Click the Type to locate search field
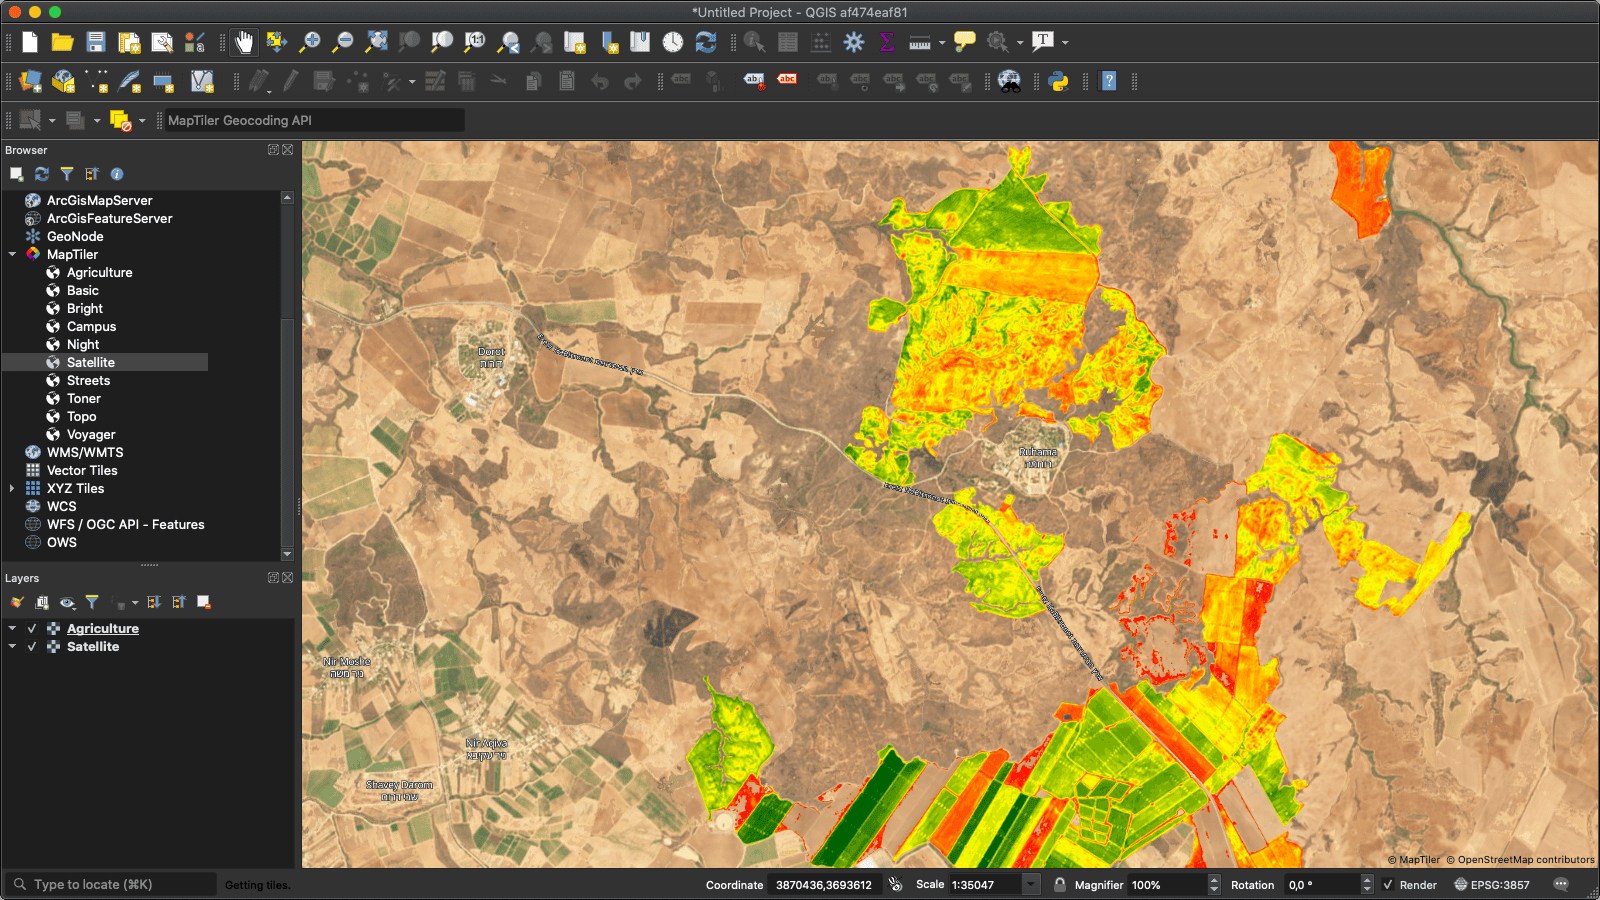1600x900 pixels. click(110, 884)
